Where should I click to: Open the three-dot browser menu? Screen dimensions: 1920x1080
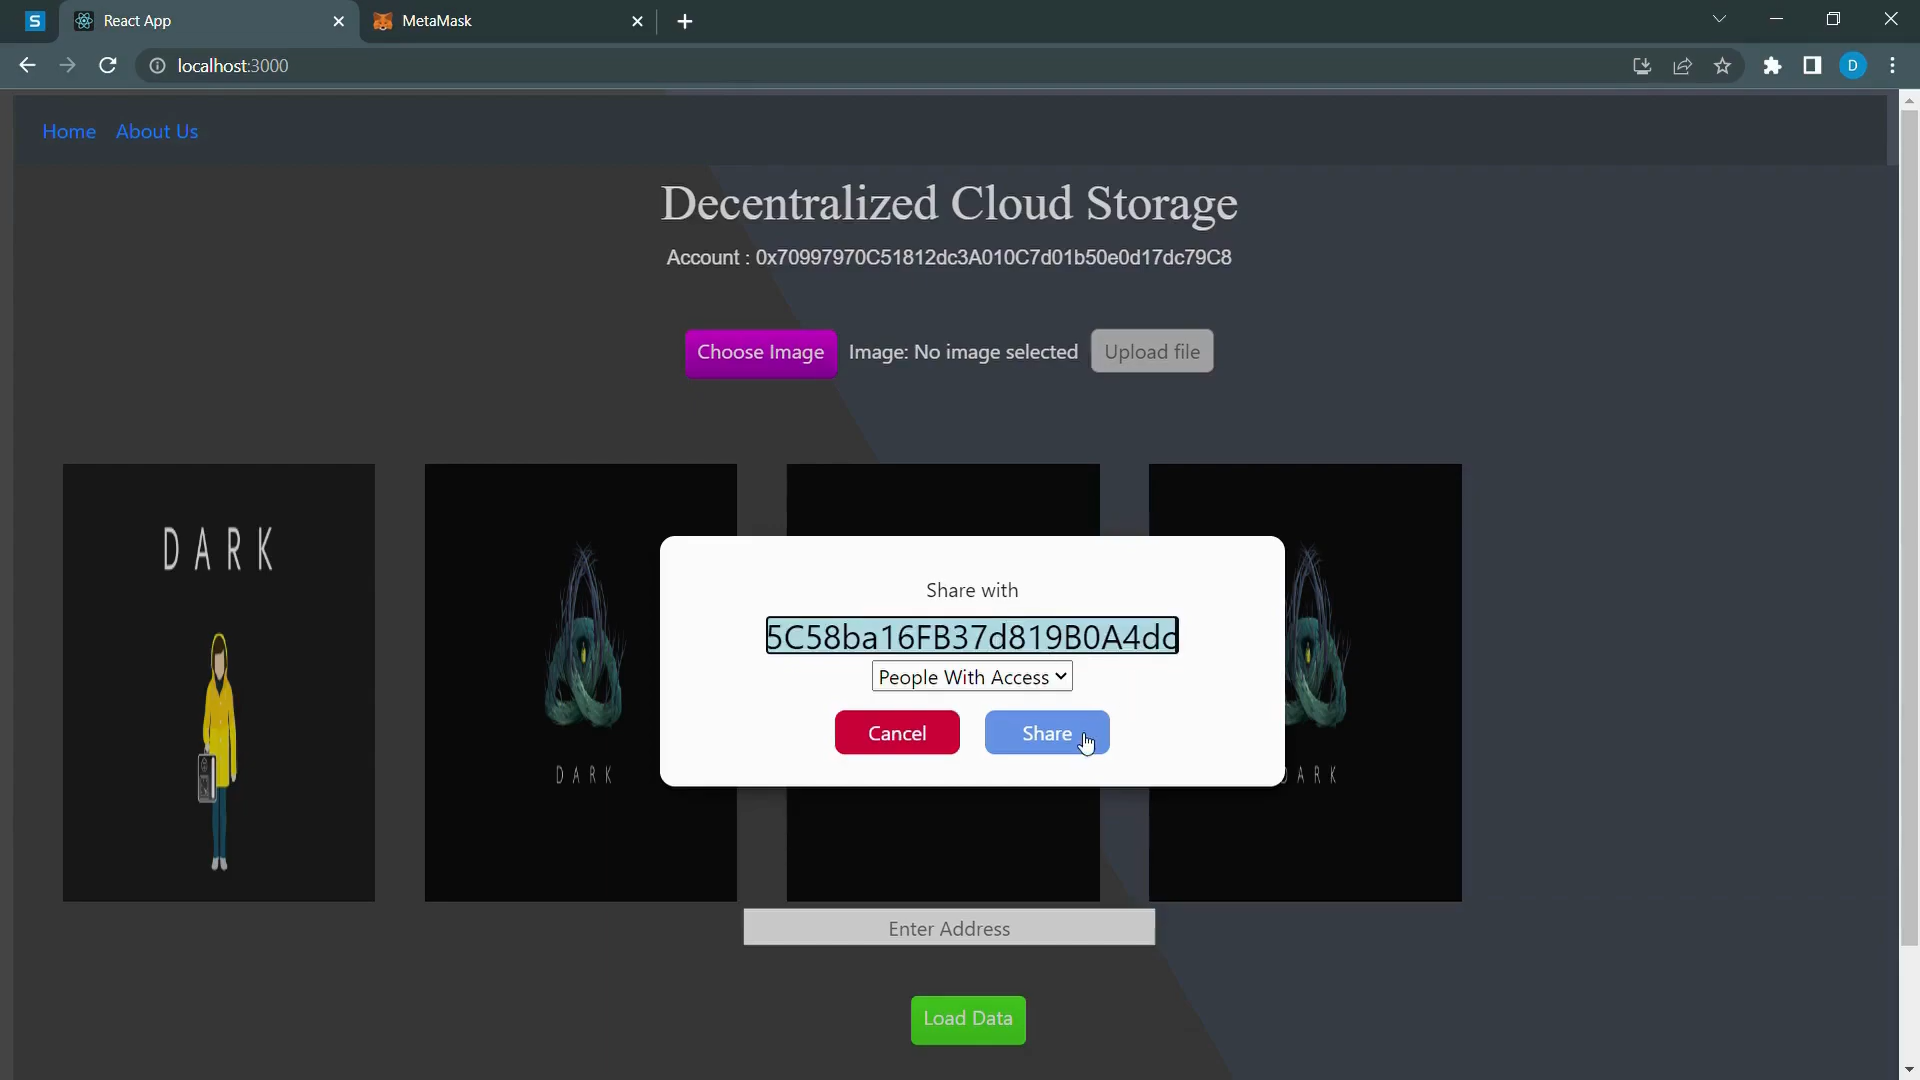[x=1893, y=65]
